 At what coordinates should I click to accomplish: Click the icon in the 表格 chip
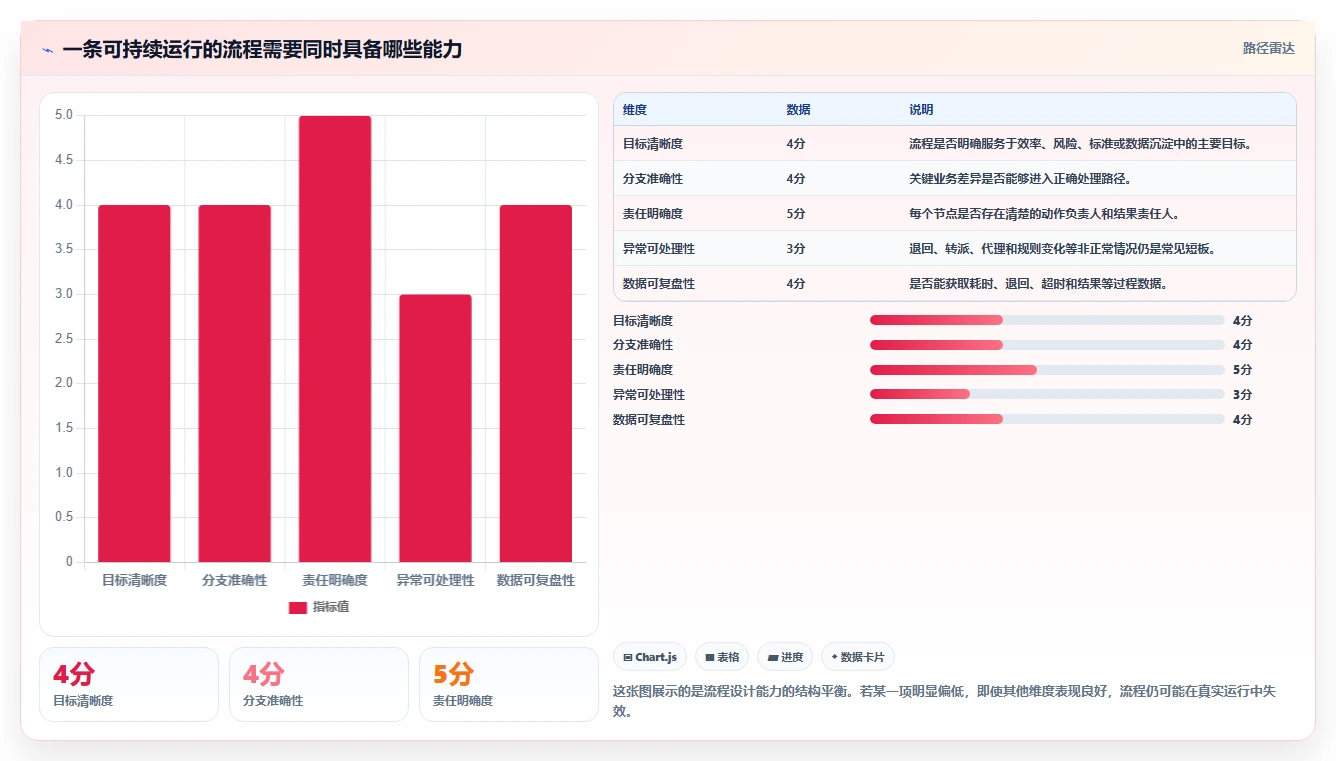(709, 657)
